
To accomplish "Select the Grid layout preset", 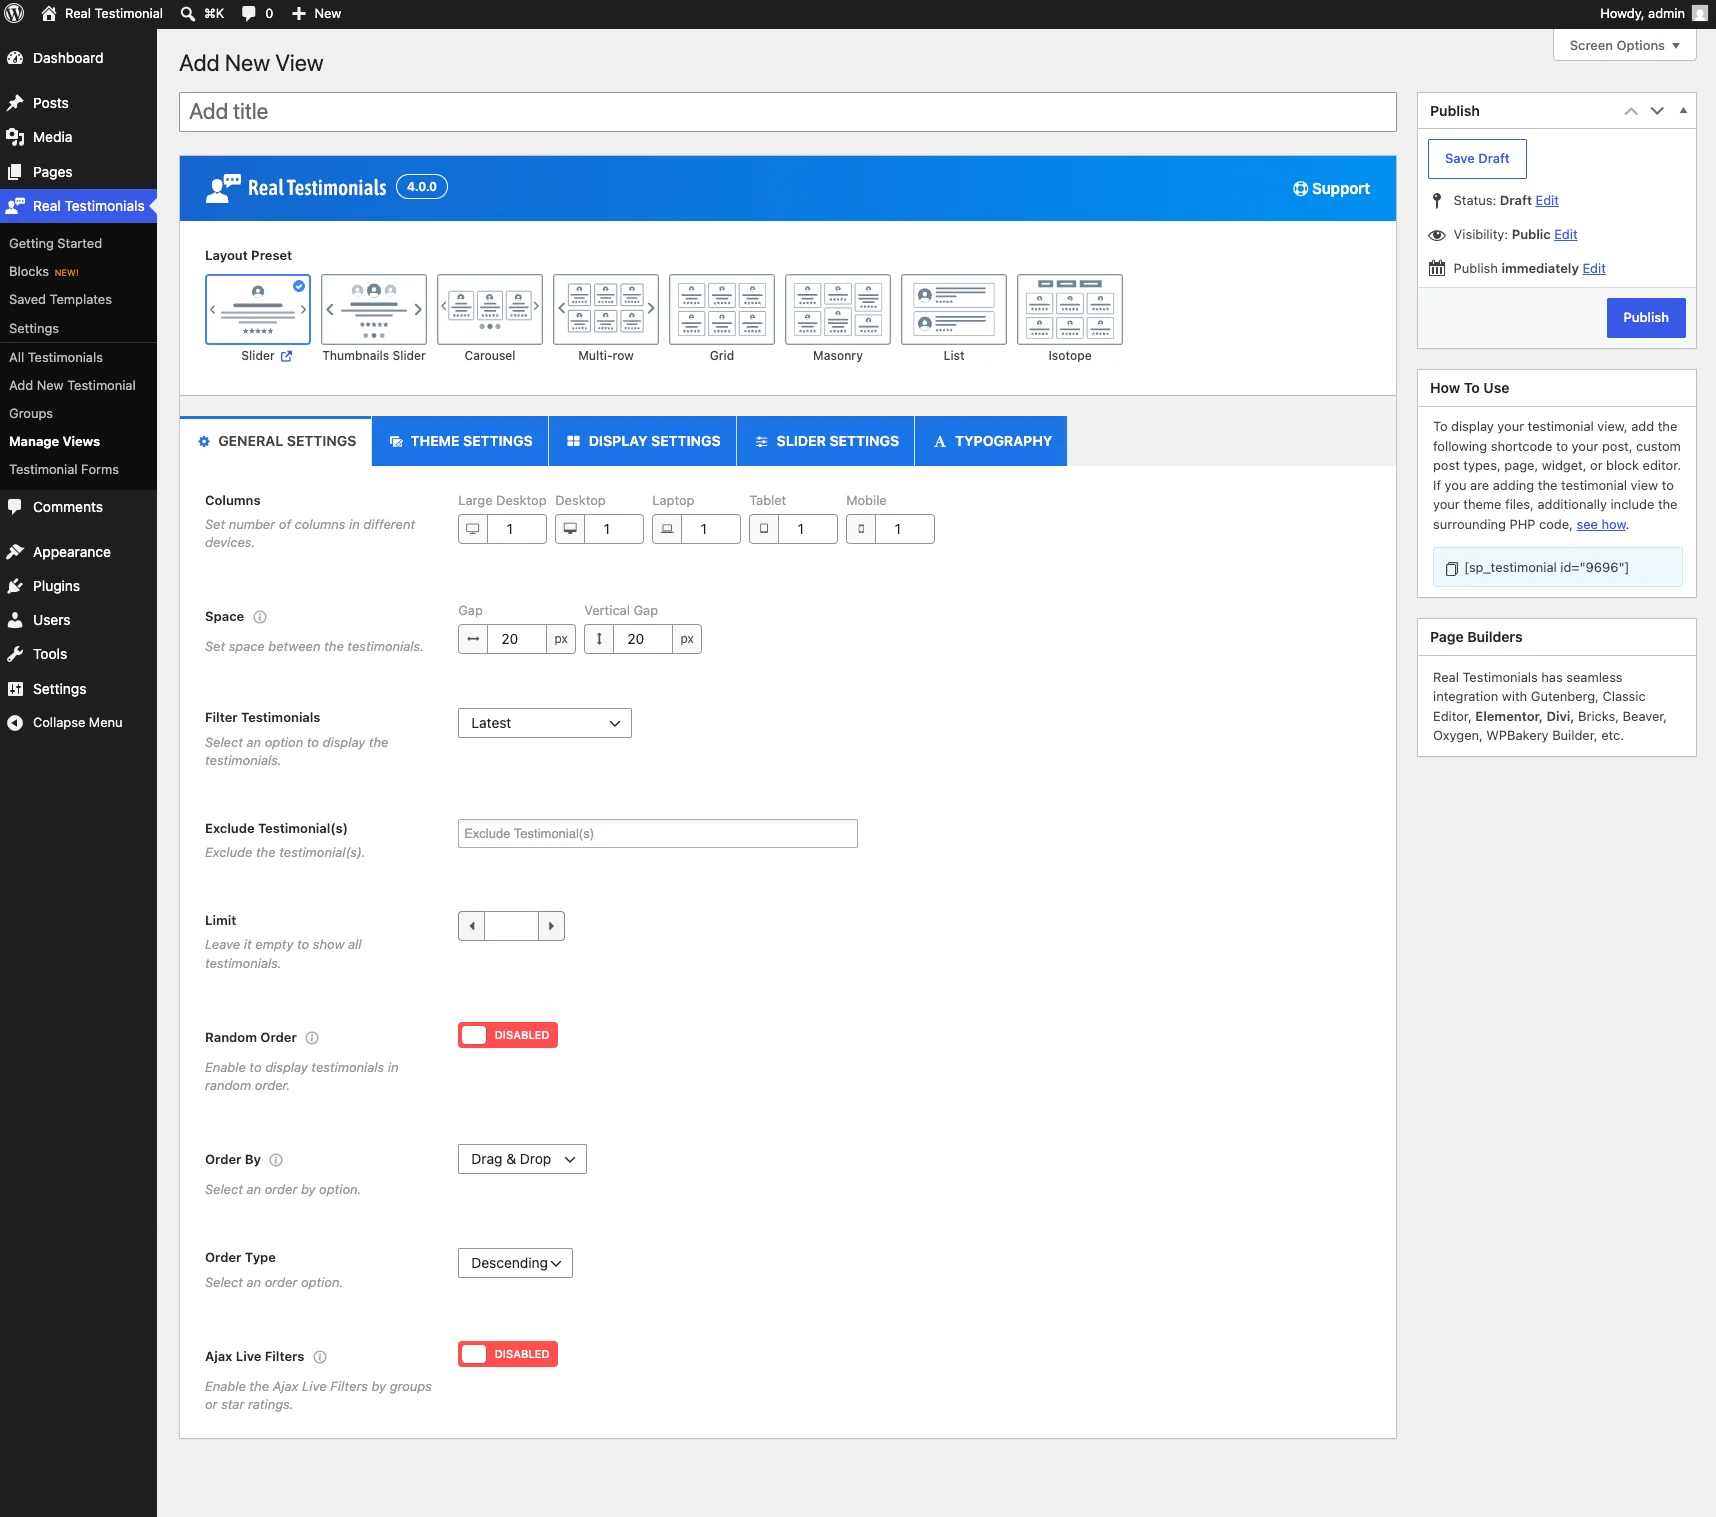I will pyautogui.click(x=722, y=309).
